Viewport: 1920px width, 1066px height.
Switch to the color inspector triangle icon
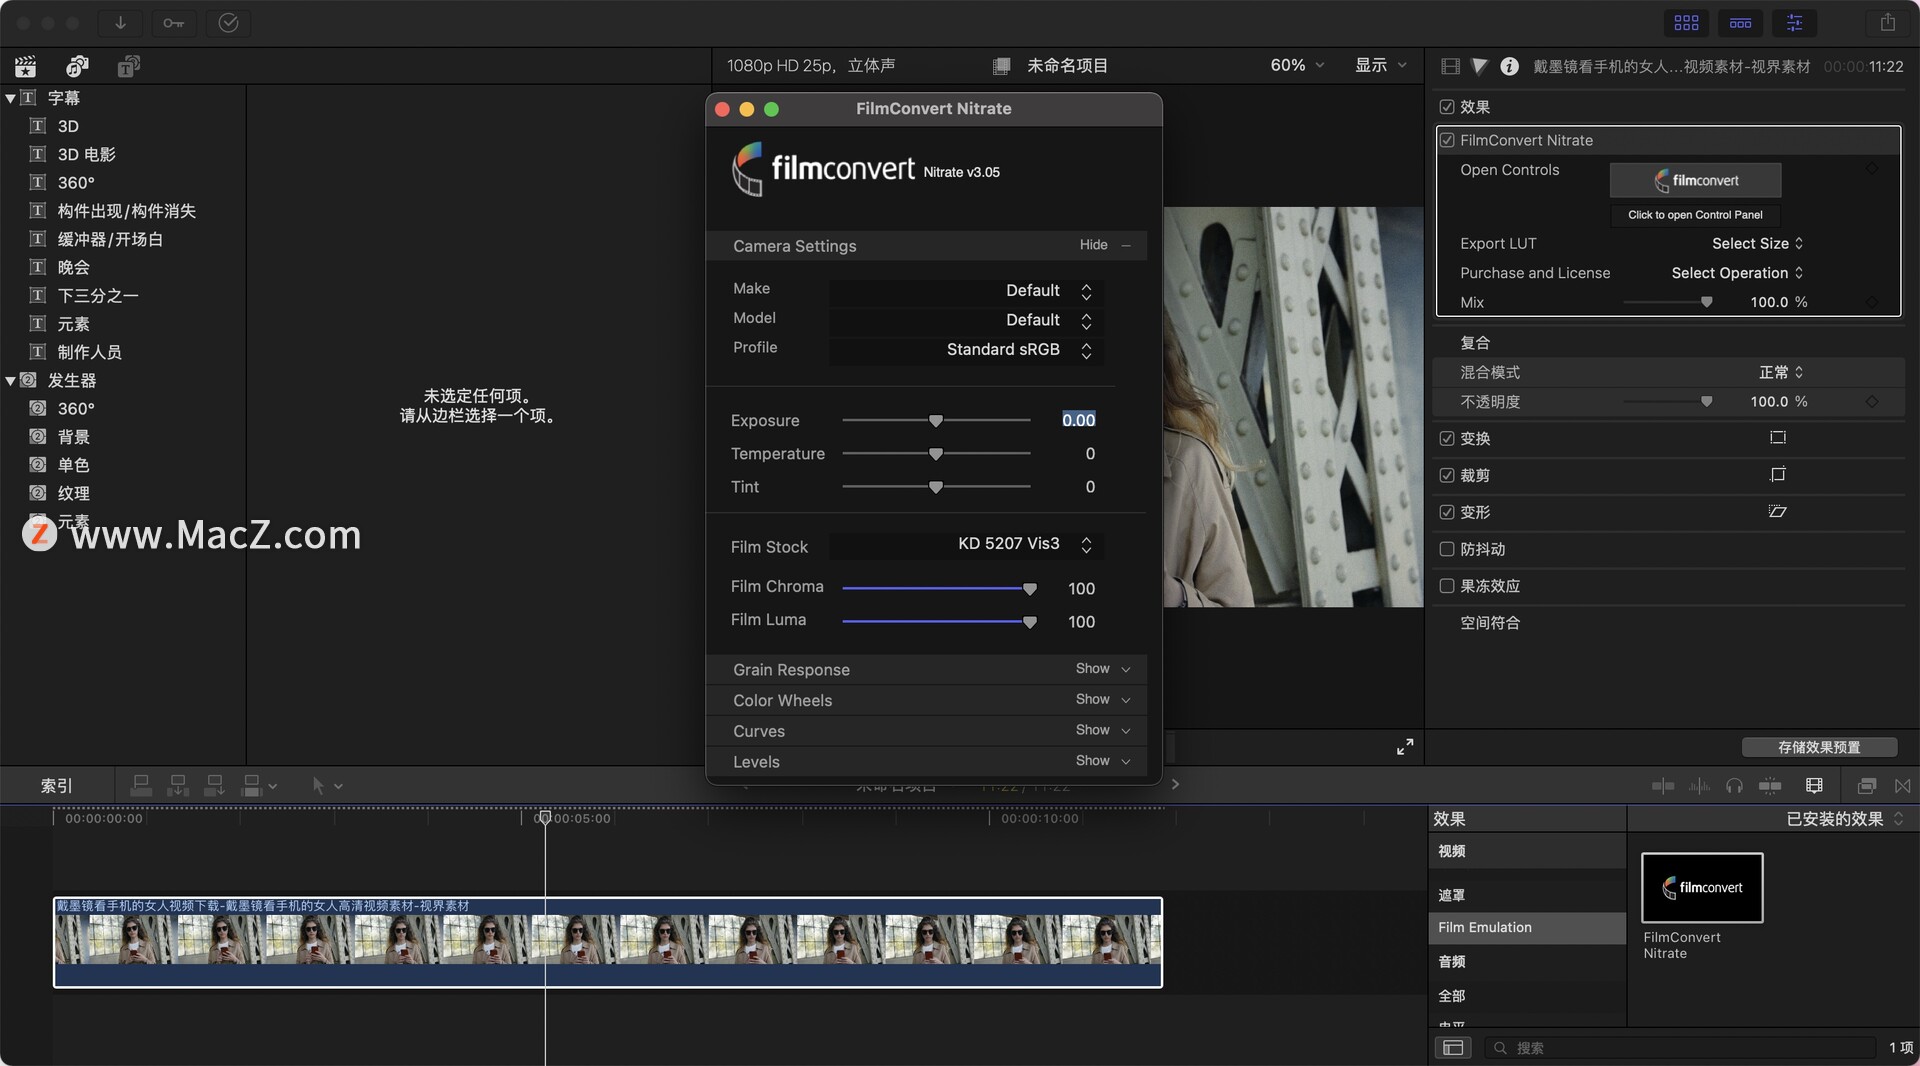click(1480, 66)
